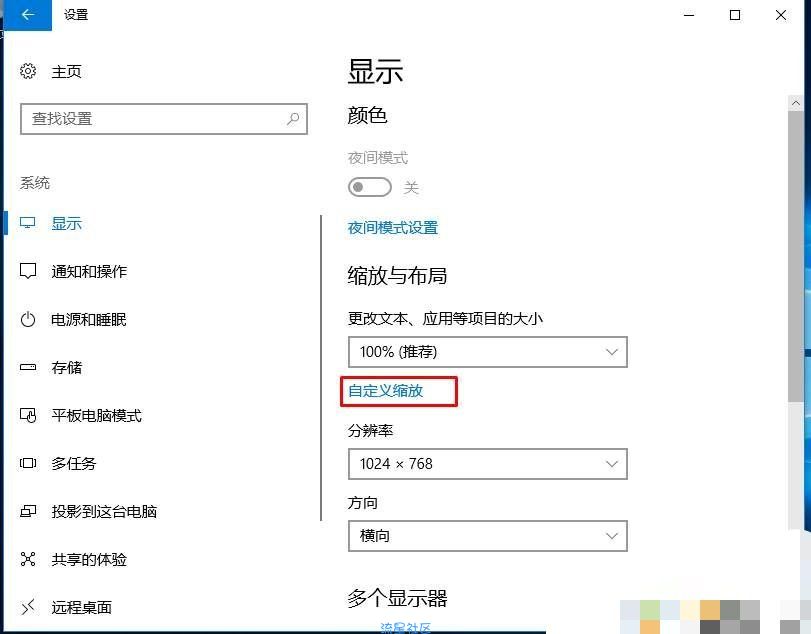Image resolution: width=811 pixels, height=634 pixels.
Task: Open the 横向 orientation dropdown
Action: [488, 536]
